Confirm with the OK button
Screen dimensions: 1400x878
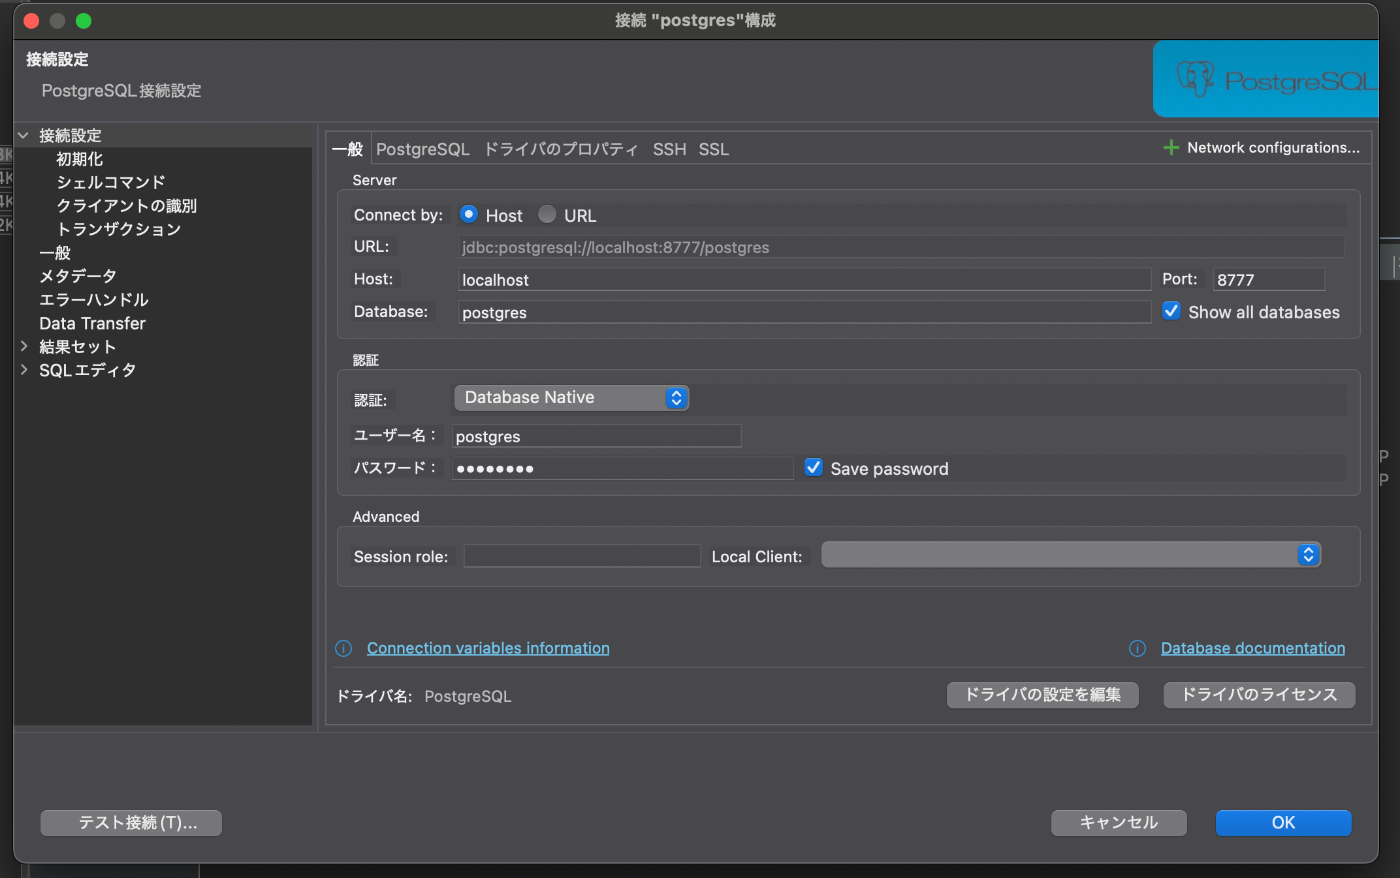(x=1284, y=823)
